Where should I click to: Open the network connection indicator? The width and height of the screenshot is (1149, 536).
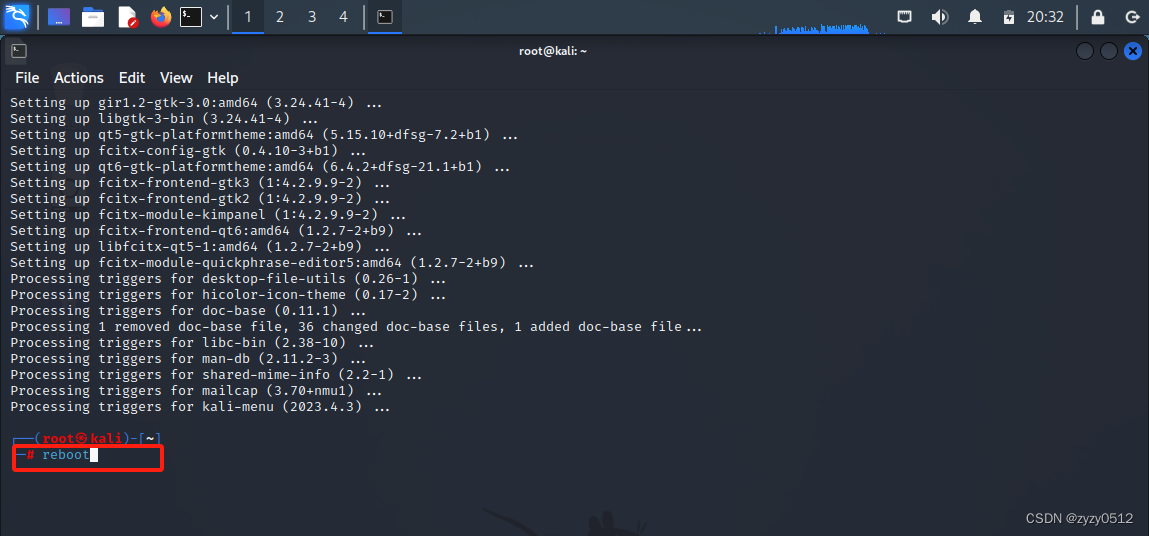tap(905, 16)
